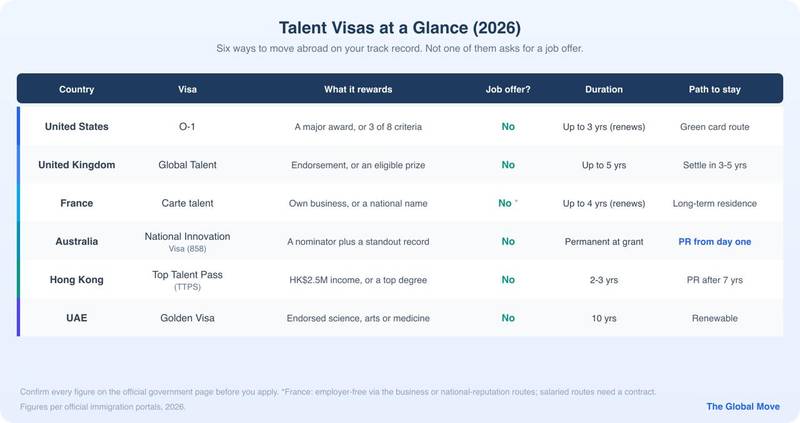Click the O-1 visa cell
This screenshot has height=423, width=800.
tap(187, 127)
